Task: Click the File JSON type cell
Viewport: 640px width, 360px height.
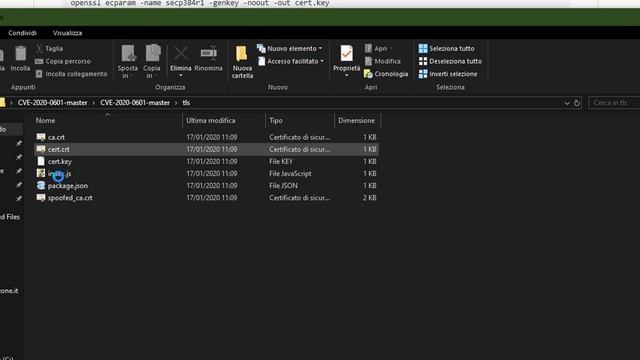Action: [x=283, y=186]
